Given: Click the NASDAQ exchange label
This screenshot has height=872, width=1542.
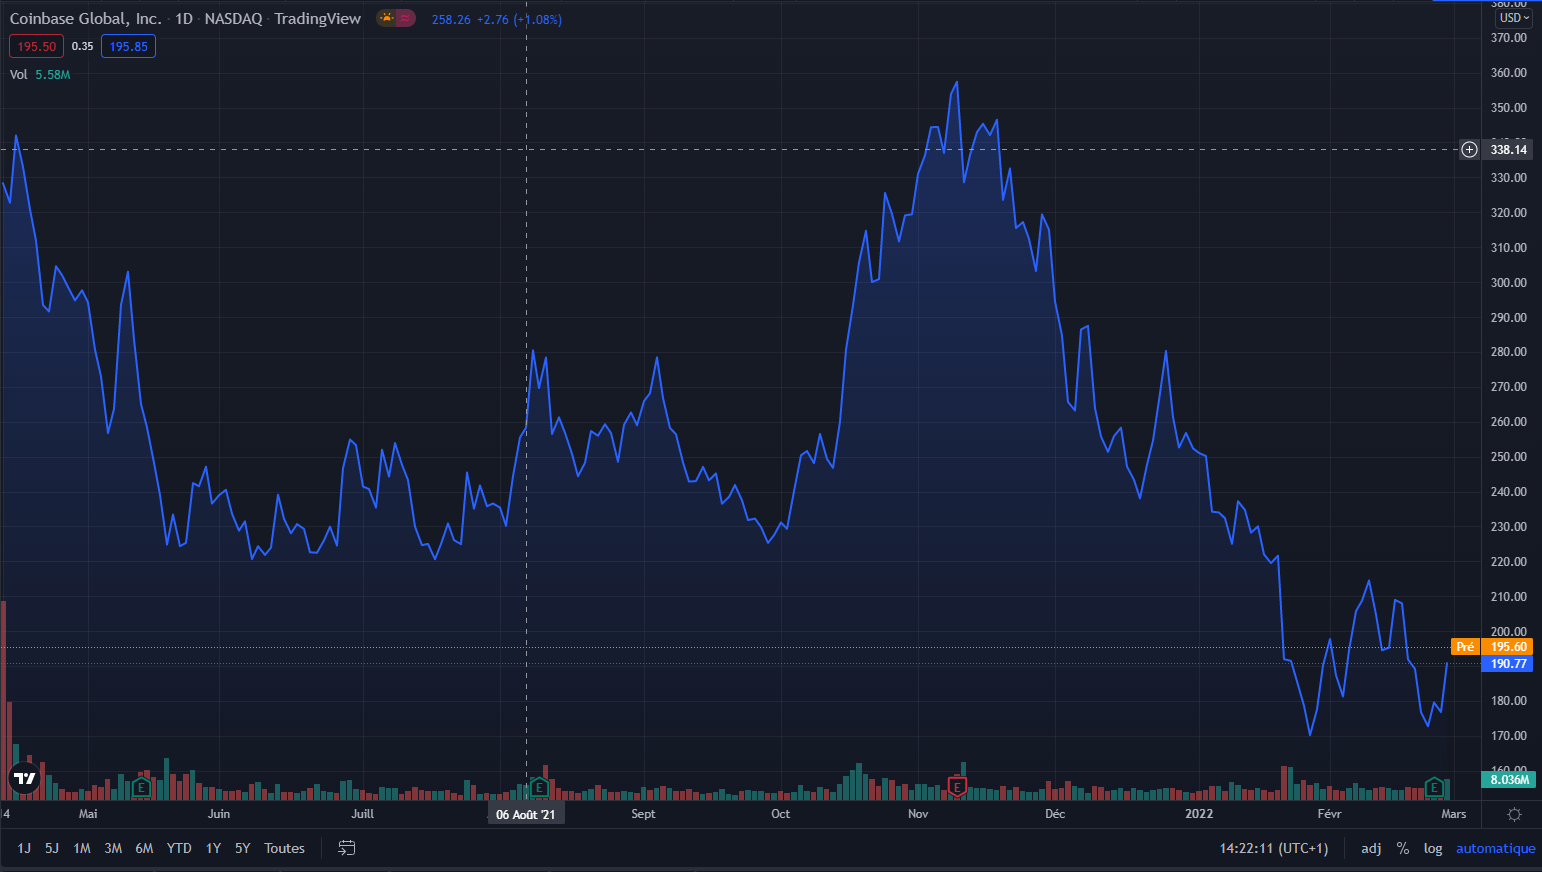Looking at the screenshot, I should (233, 18).
